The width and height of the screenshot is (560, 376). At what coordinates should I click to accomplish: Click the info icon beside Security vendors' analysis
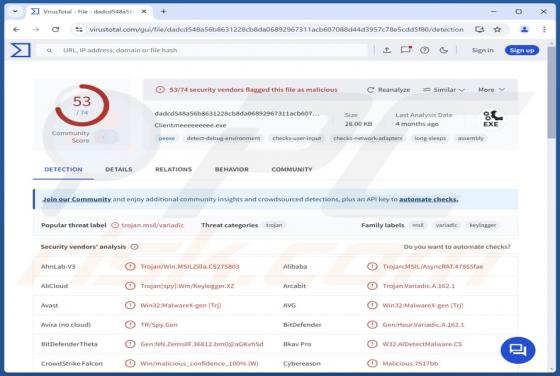coord(134,247)
